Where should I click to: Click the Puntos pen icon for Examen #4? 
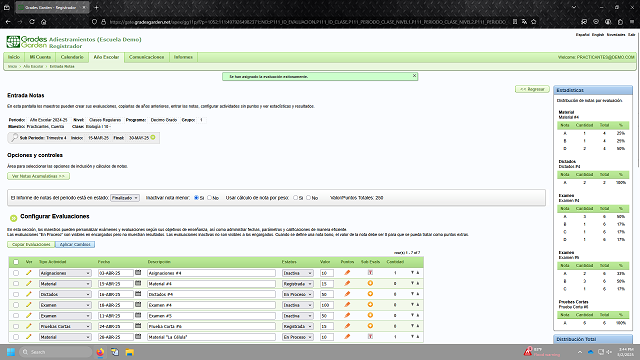347,304
